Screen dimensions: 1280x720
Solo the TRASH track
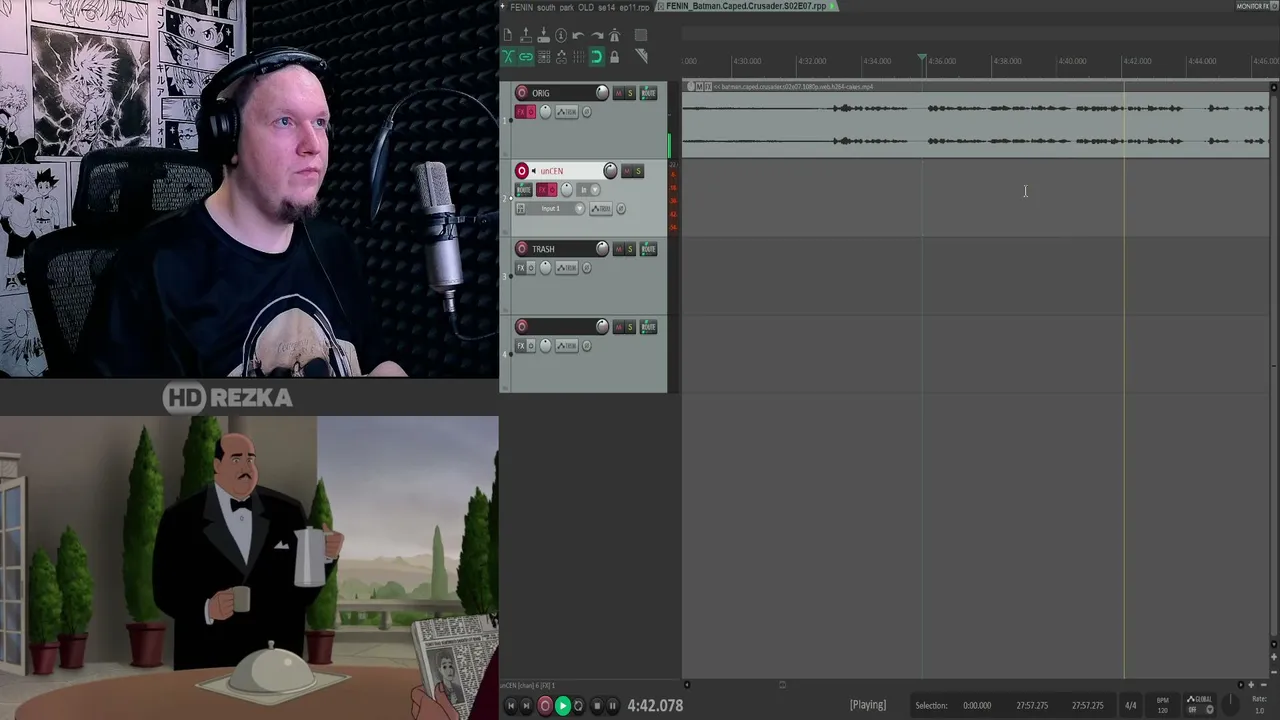point(630,249)
